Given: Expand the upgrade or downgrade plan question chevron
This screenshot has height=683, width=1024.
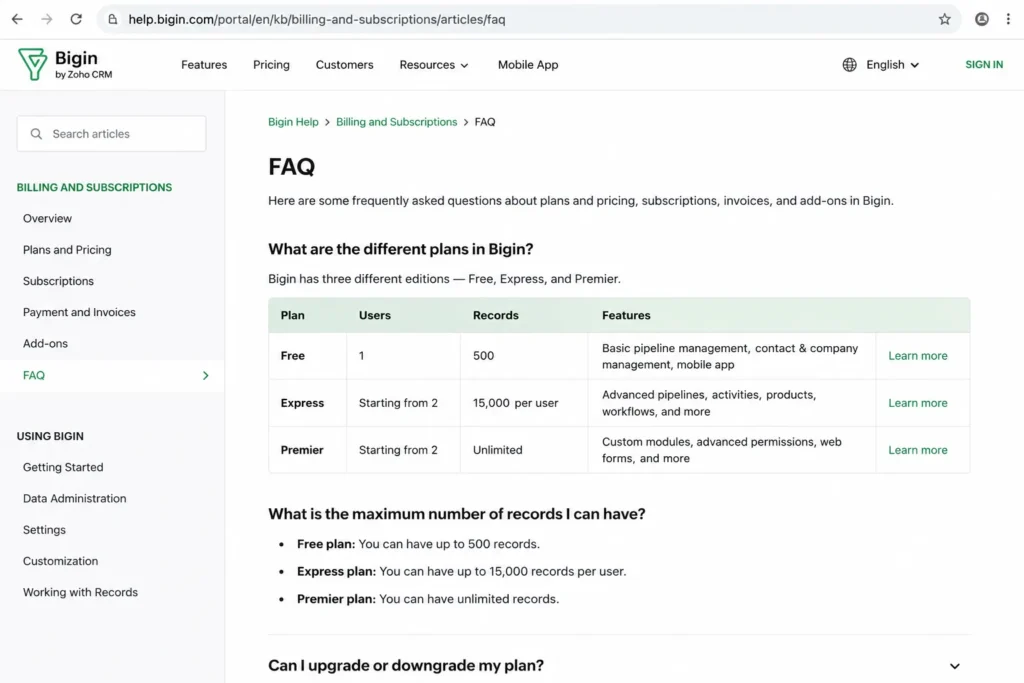Looking at the screenshot, I should pyautogui.click(x=954, y=666).
